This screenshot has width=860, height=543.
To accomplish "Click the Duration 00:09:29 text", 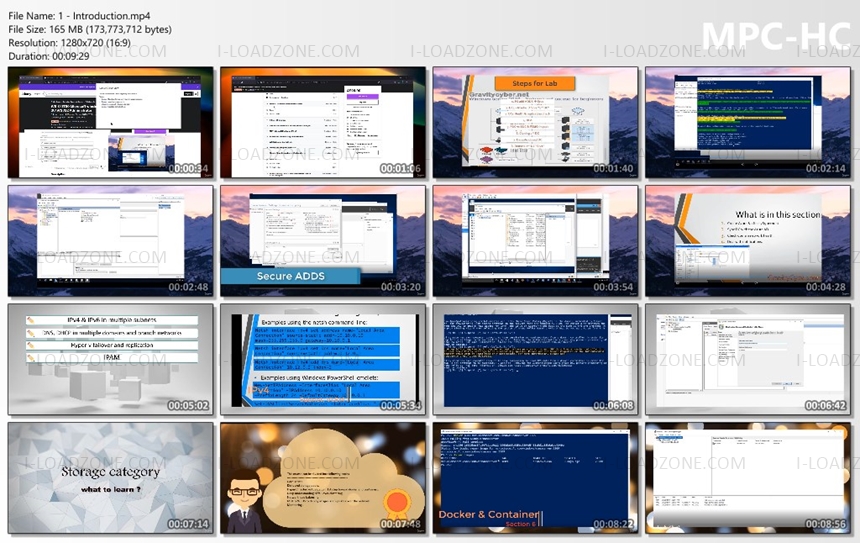I will (x=50, y=57).
